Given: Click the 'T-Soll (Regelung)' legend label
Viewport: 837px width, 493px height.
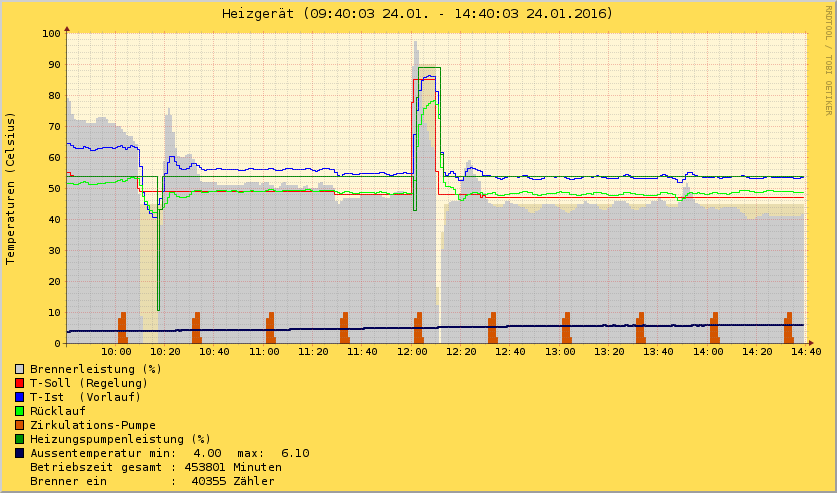Looking at the screenshot, I should 89,383.
